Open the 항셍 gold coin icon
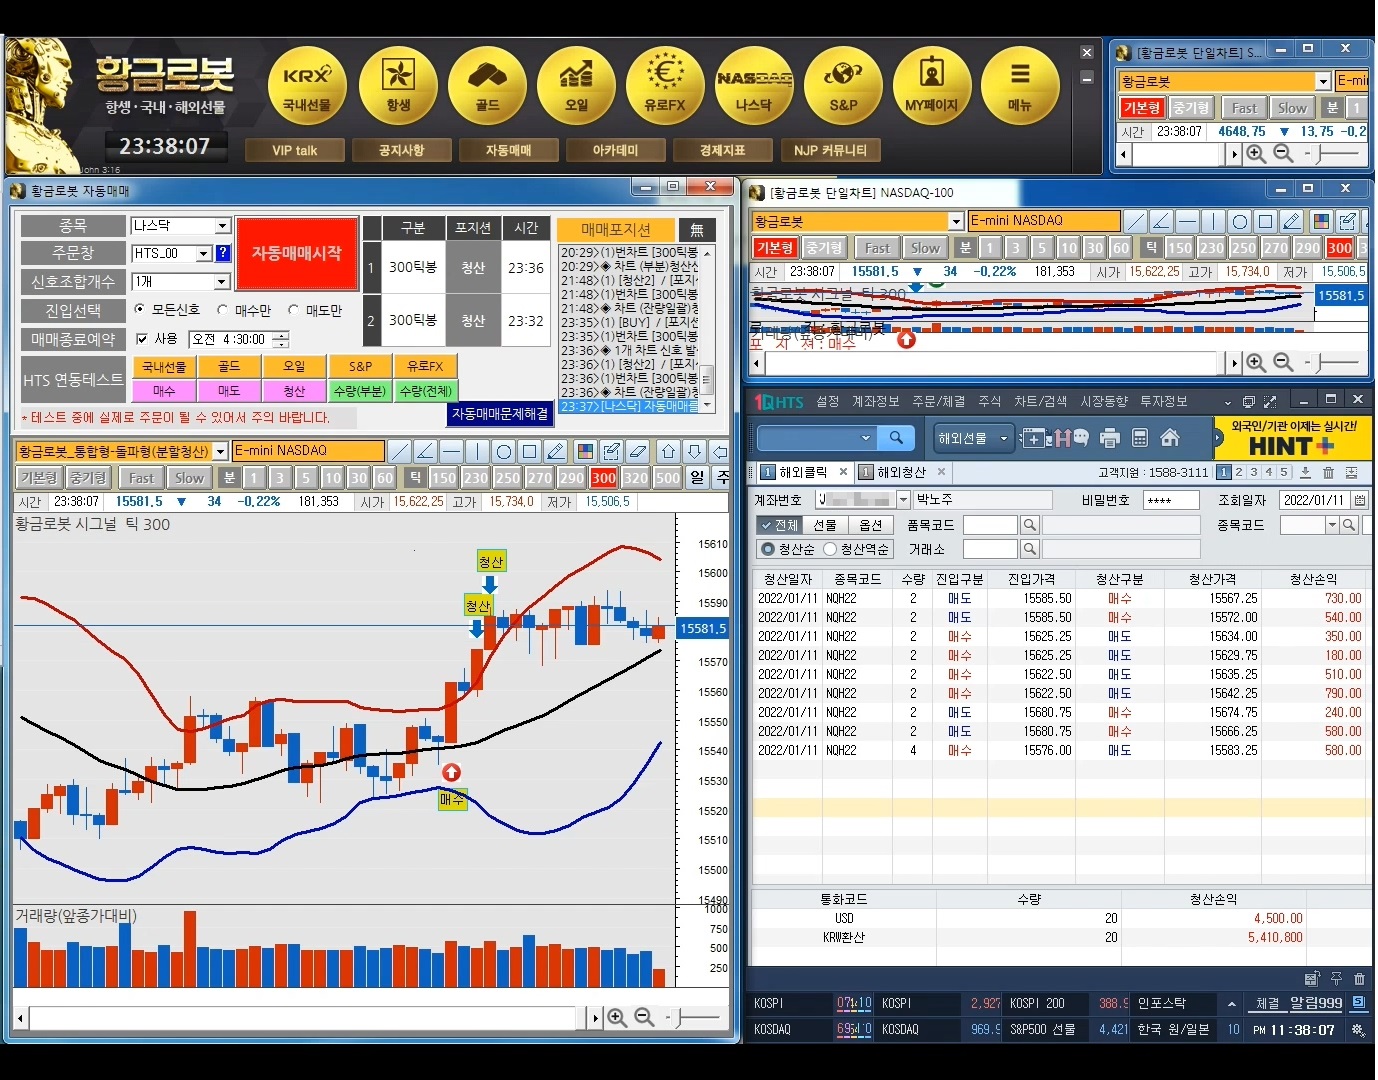Viewport: 1378px width, 1080px height. 398,84
